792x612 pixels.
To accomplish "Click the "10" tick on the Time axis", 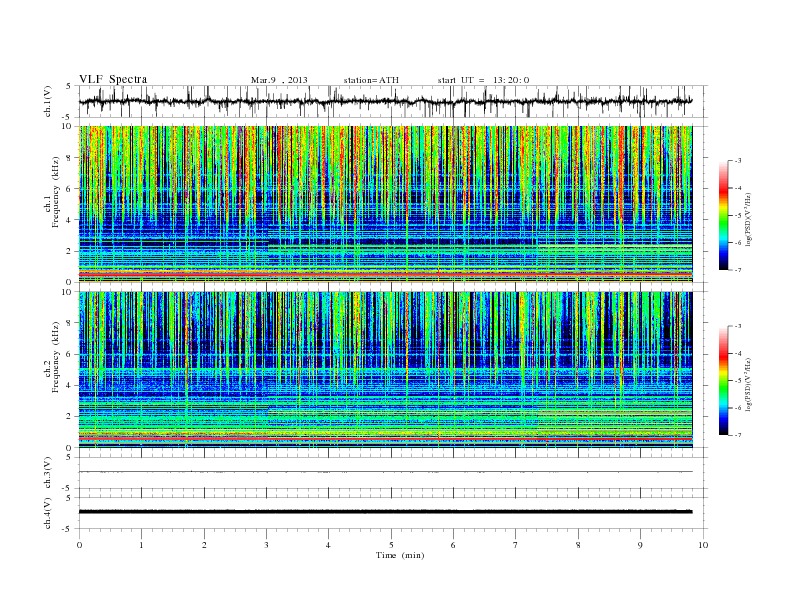I will pyautogui.click(x=703, y=545).
